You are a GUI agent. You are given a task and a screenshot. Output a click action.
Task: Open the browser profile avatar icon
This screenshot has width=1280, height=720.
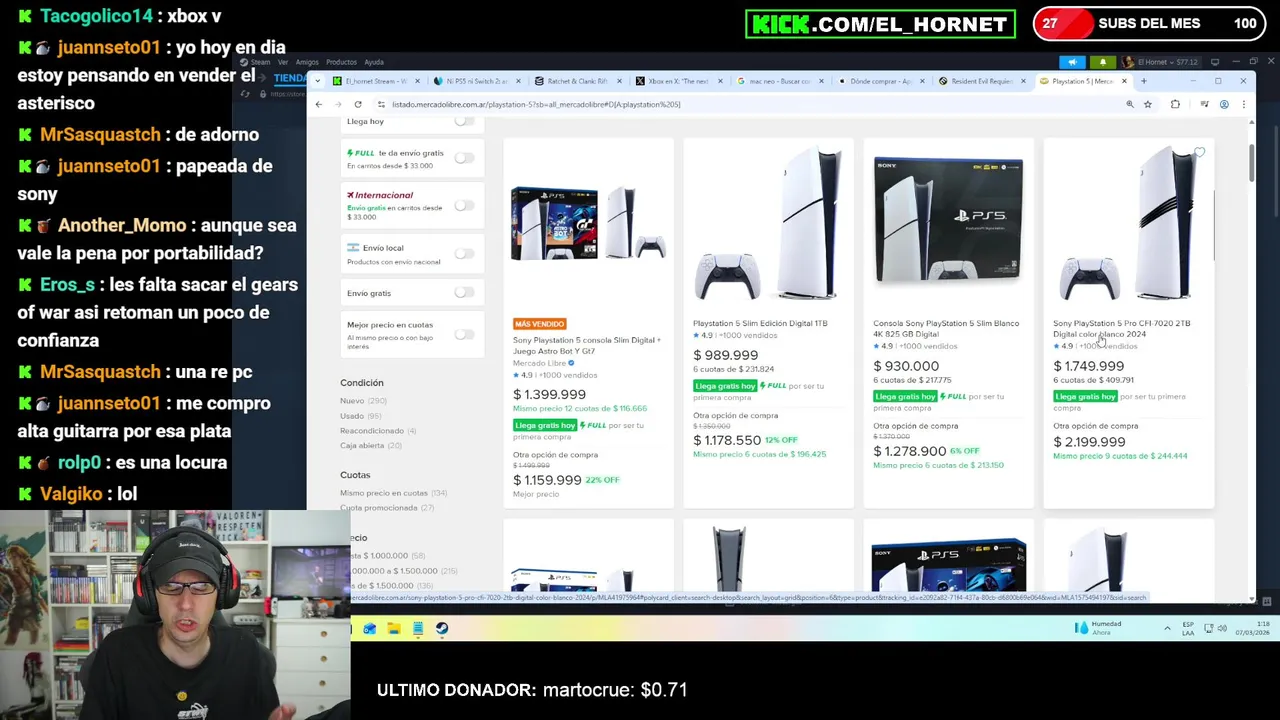tap(1224, 104)
